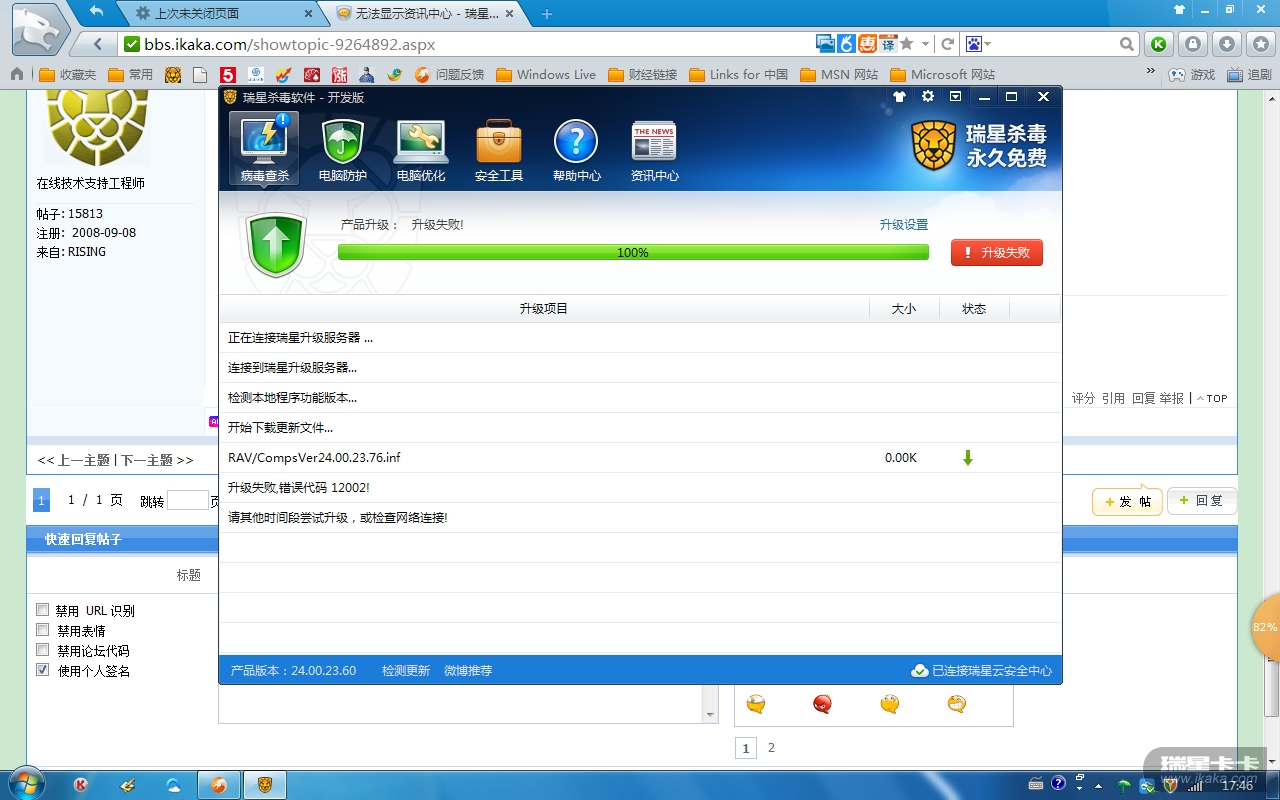Open the Windows Live bookmarks folder
The width and height of the screenshot is (1280, 800).
click(x=545, y=74)
